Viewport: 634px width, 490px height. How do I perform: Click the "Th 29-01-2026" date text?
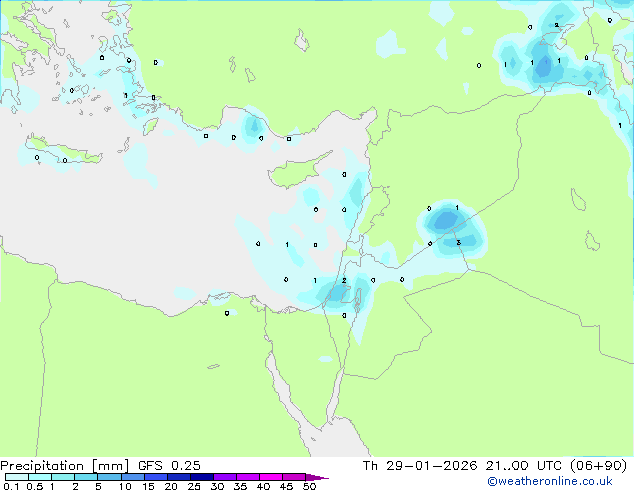(x=420, y=466)
